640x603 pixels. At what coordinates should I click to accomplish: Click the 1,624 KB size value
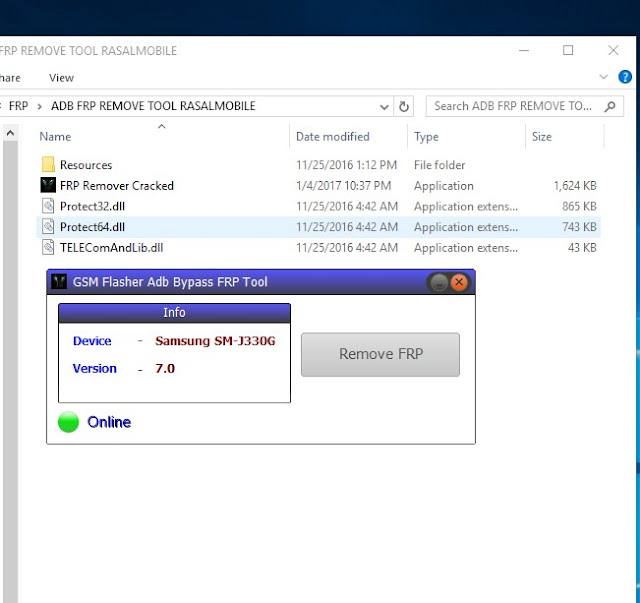575,186
